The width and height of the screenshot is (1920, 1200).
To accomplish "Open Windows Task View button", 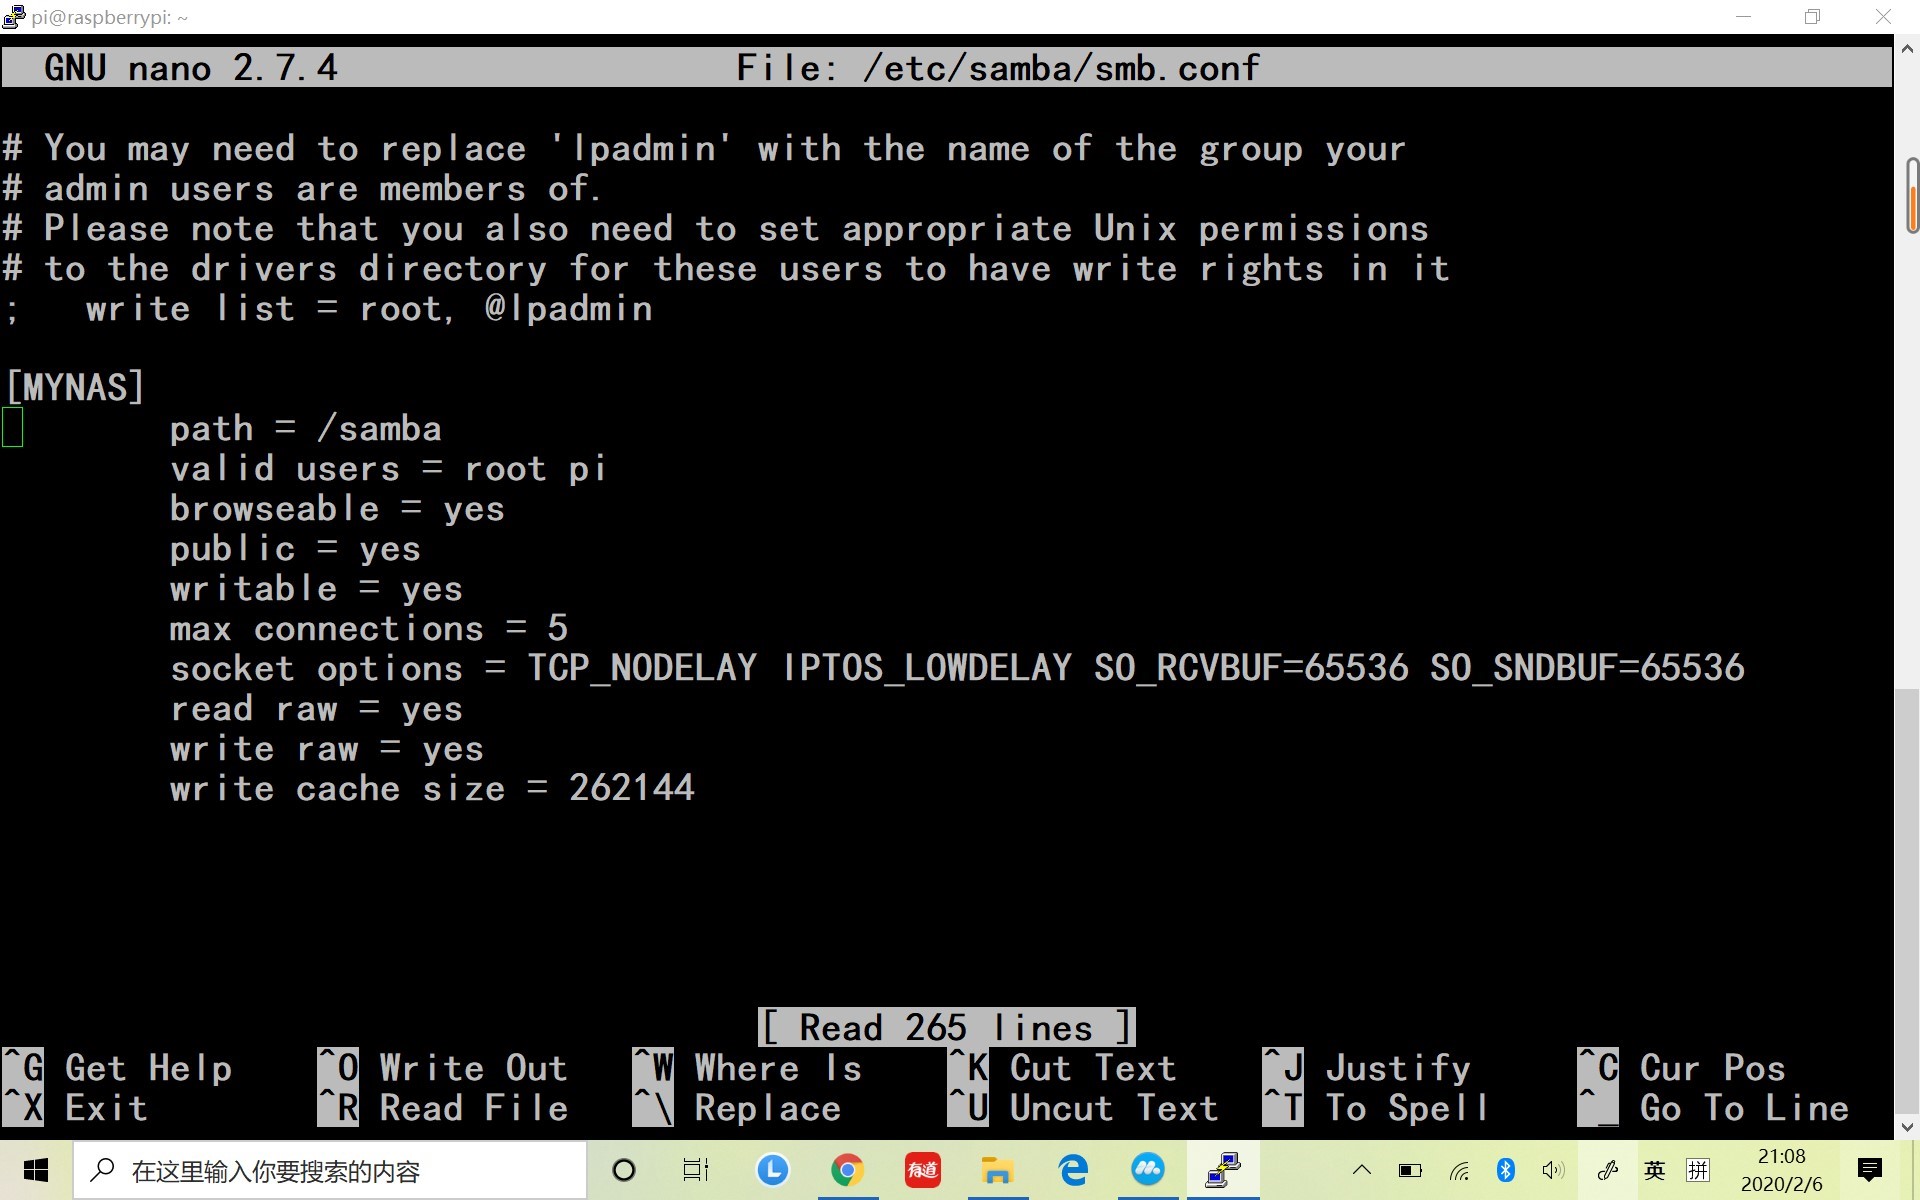I will [695, 1170].
